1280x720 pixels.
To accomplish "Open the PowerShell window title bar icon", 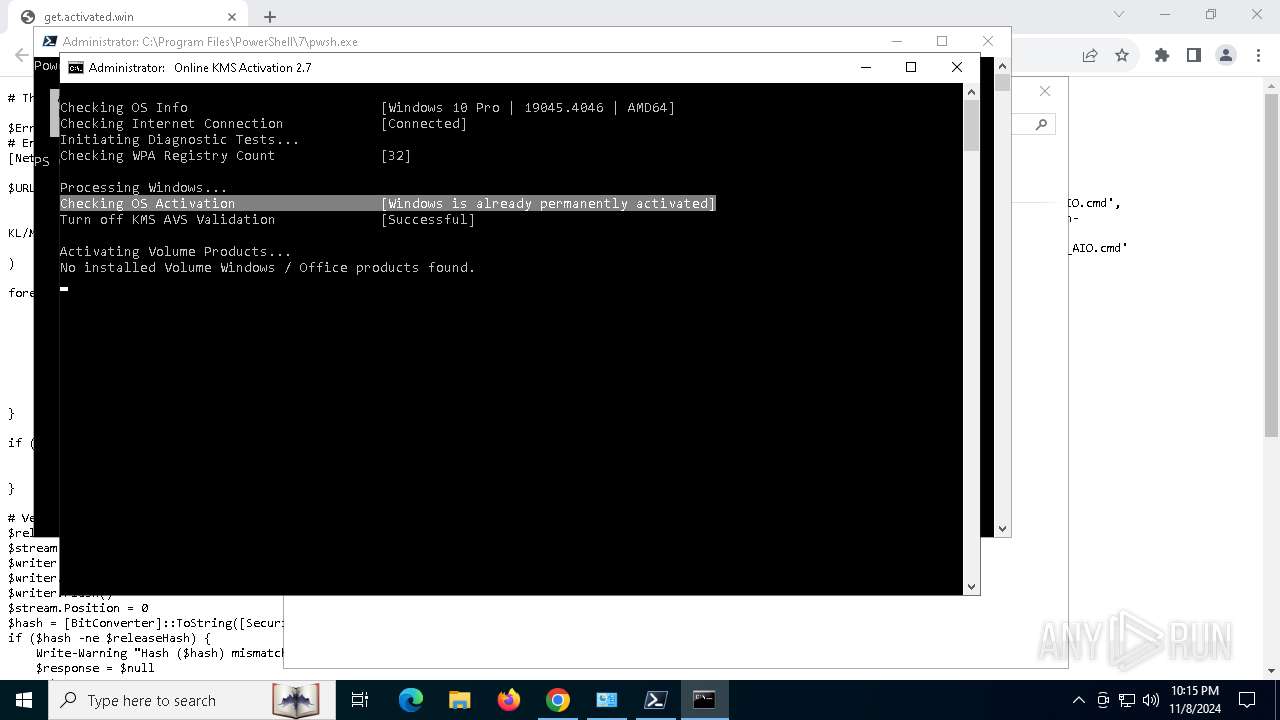I will (50, 41).
